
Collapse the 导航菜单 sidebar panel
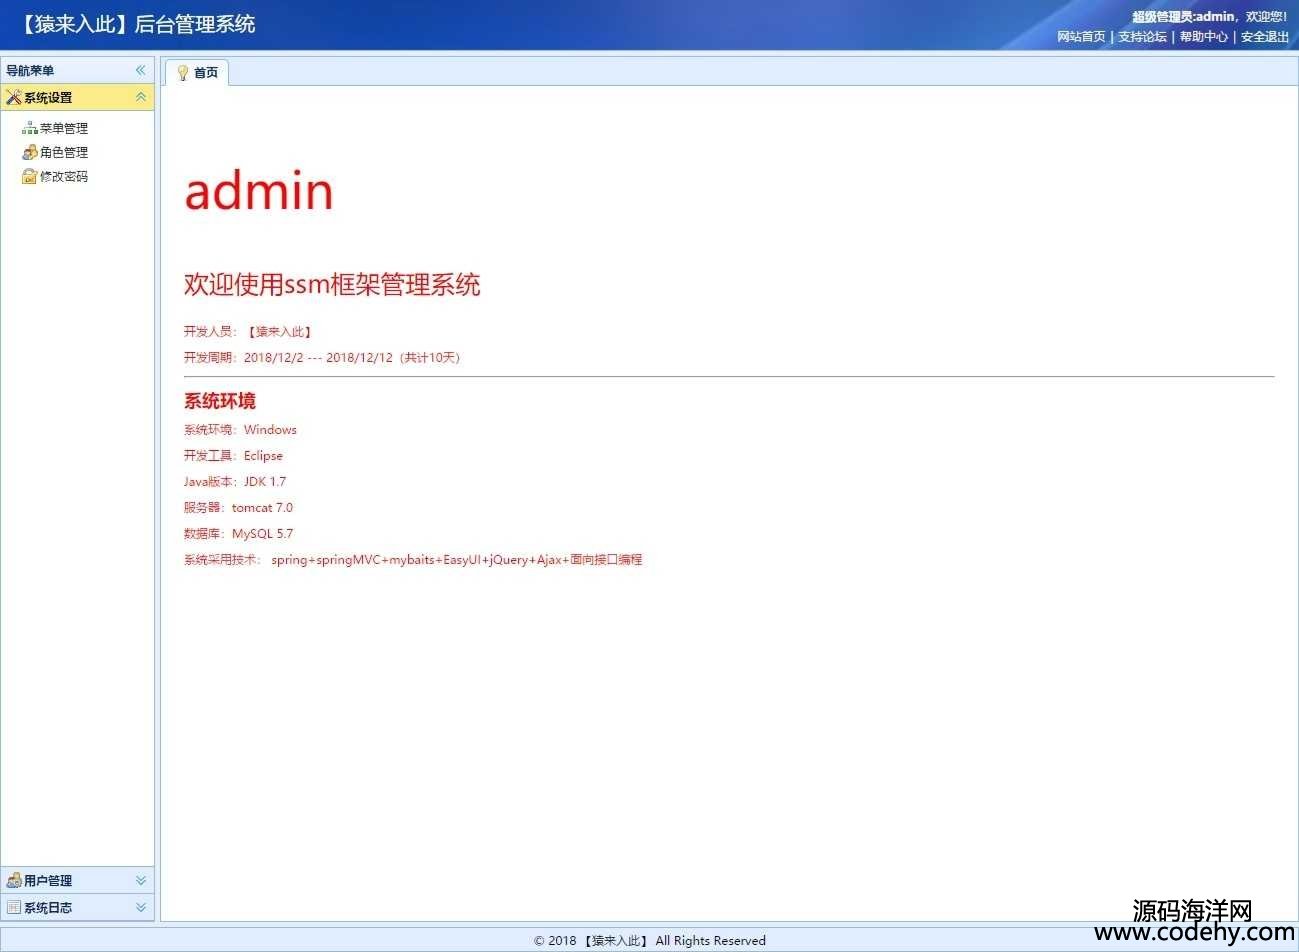[140, 70]
